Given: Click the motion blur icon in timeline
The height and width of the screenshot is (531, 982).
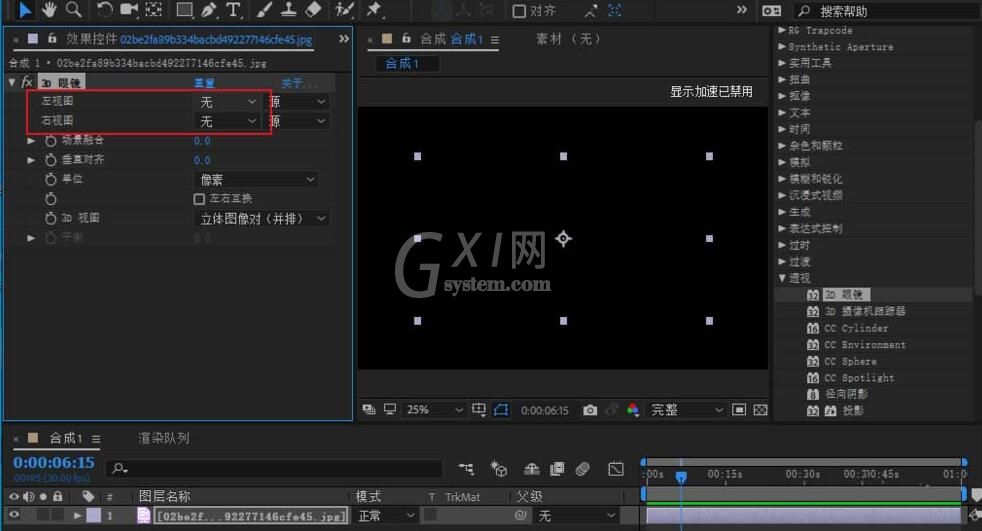Looking at the screenshot, I should (583, 468).
